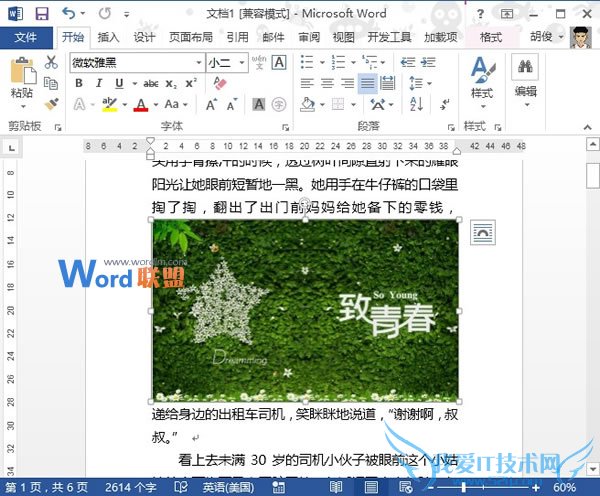Open the Change Case Aa dropdown
600x496 pixels.
click(x=176, y=104)
